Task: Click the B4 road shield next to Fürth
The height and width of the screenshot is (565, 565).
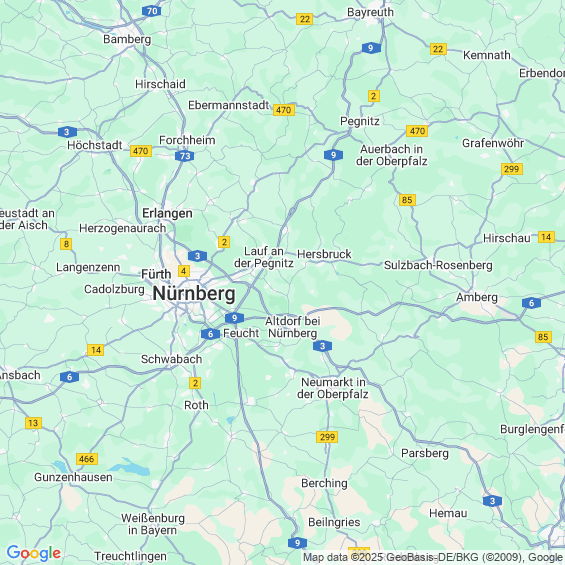Action: (184, 271)
